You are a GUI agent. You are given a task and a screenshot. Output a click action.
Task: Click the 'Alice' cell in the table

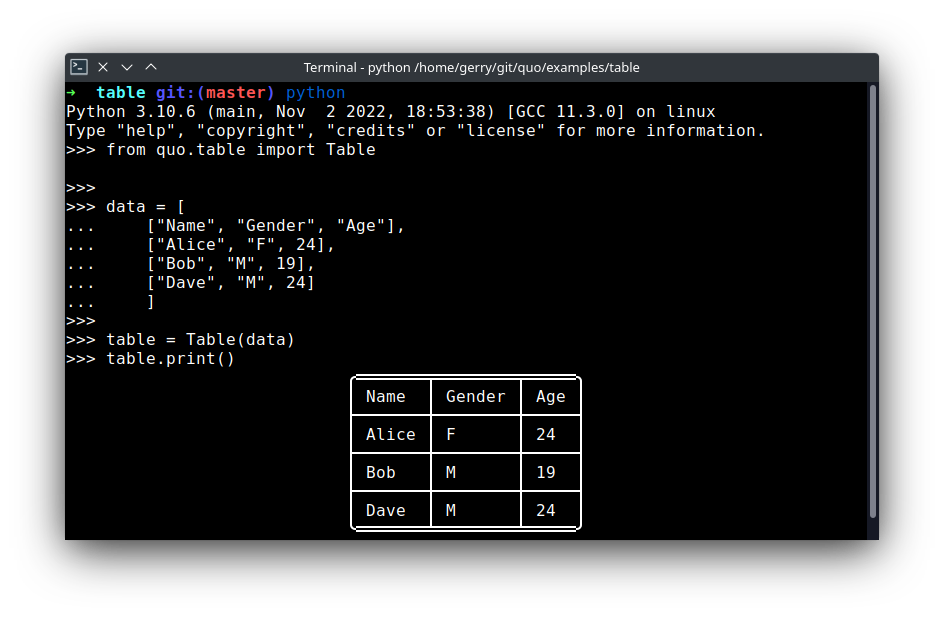(x=390, y=435)
